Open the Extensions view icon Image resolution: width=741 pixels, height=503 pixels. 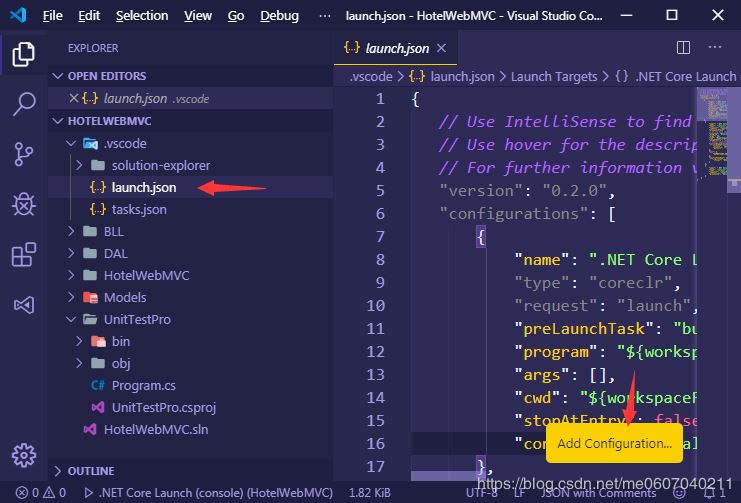24,255
